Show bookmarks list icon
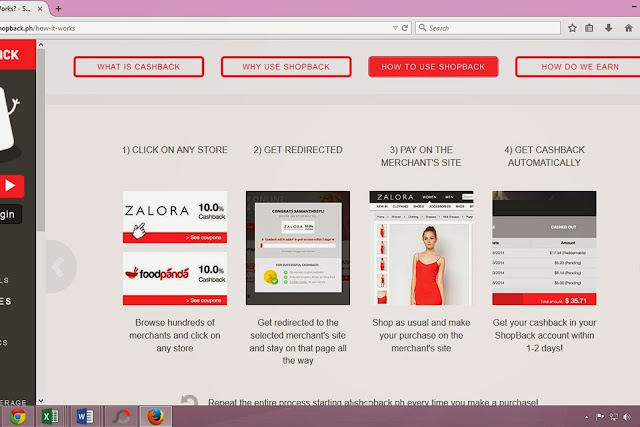 click(589, 28)
